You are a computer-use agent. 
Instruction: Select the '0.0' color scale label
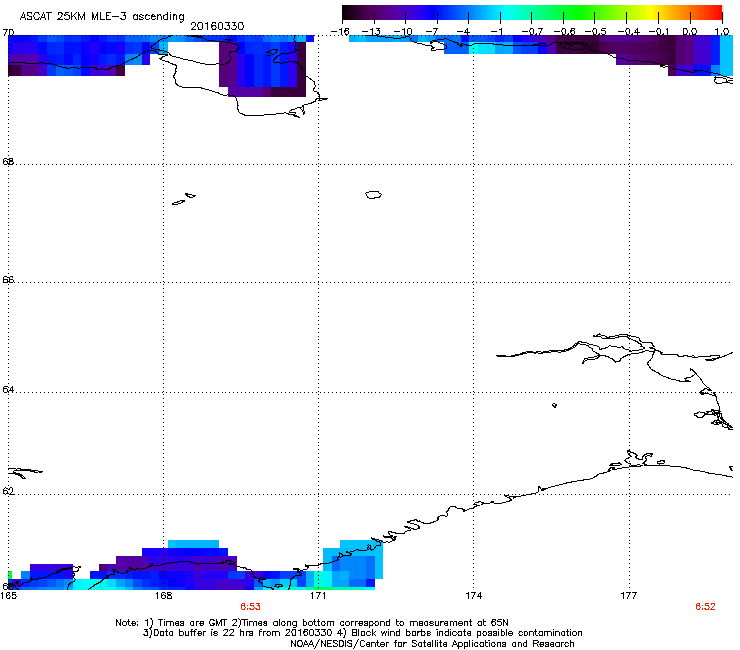pyautogui.click(x=690, y=32)
